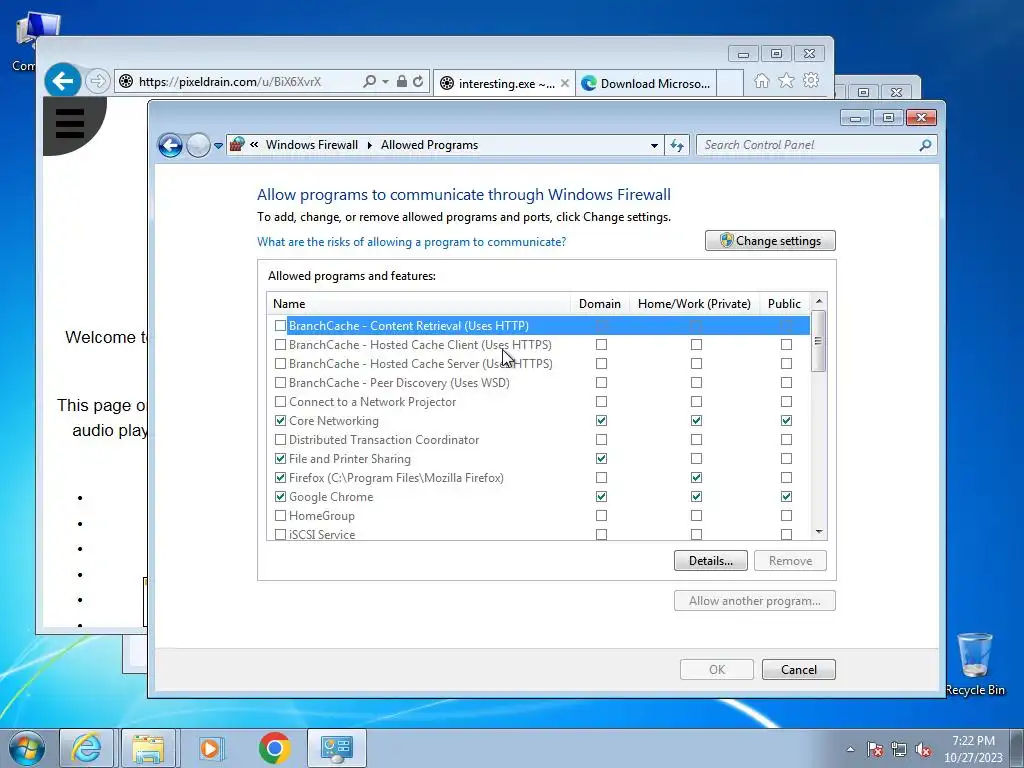
Task: Open pixeldrain hamburger menu
Action: point(70,123)
